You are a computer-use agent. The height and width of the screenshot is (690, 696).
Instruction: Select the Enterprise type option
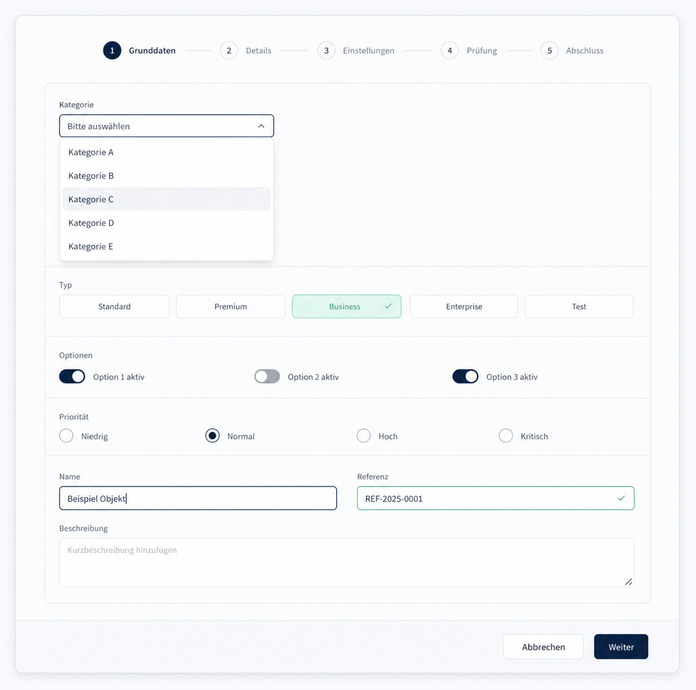pos(464,306)
